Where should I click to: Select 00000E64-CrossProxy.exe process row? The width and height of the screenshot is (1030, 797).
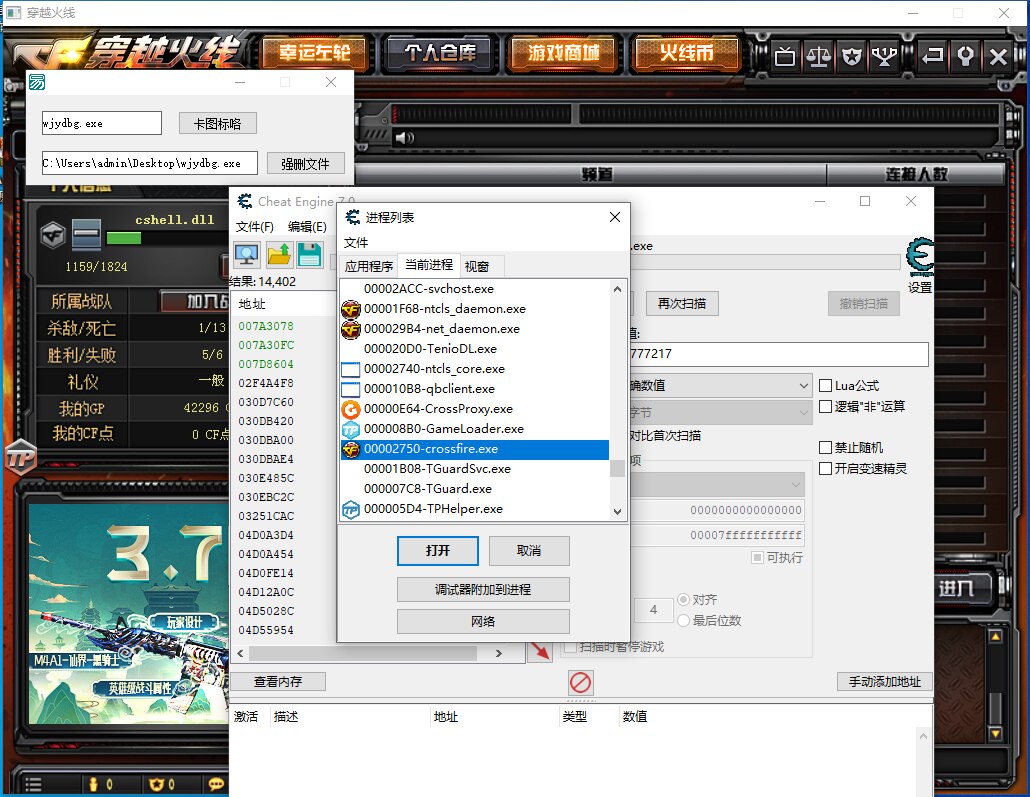point(474,409)
